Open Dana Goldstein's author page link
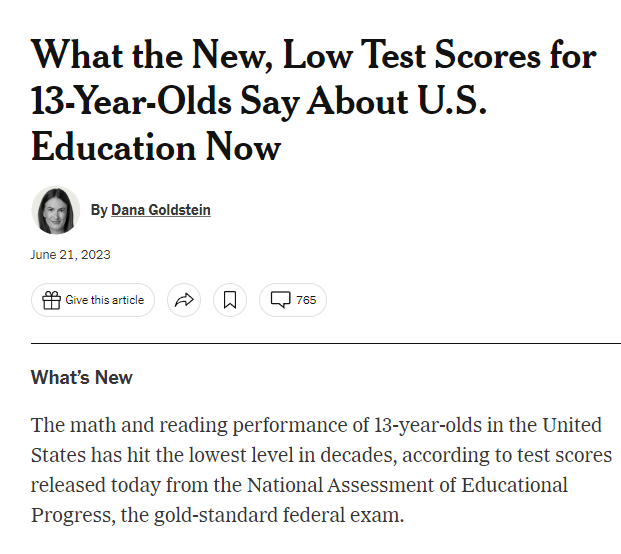The image size is (621, 554). pos(160,210)
